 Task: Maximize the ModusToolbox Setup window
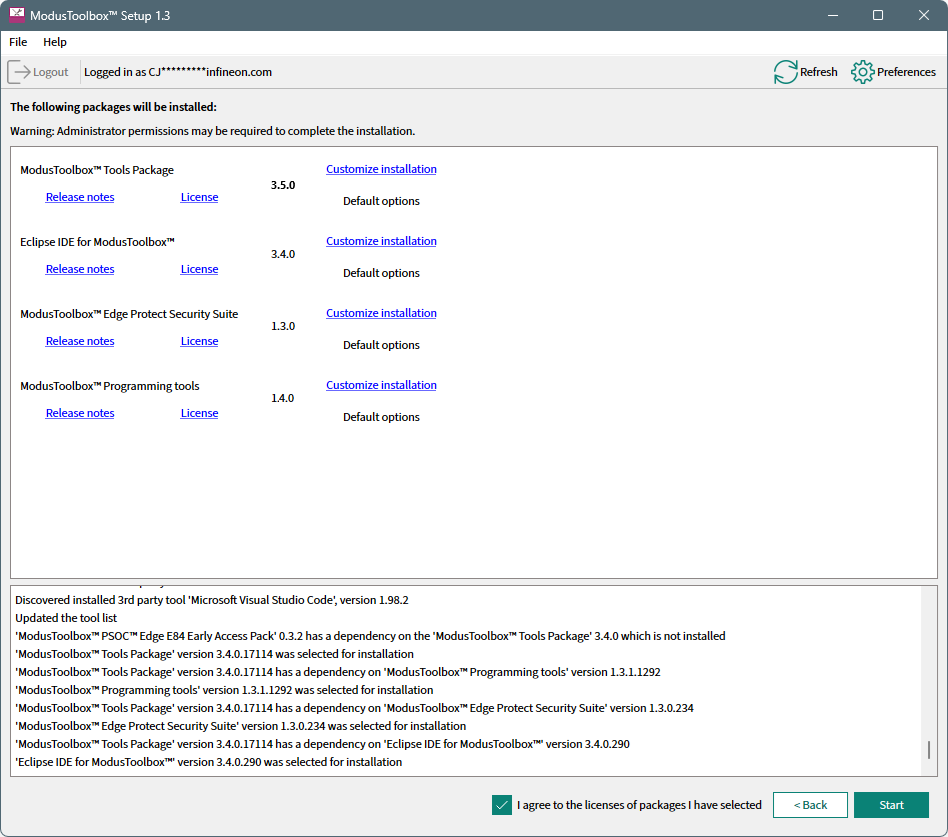878,15
